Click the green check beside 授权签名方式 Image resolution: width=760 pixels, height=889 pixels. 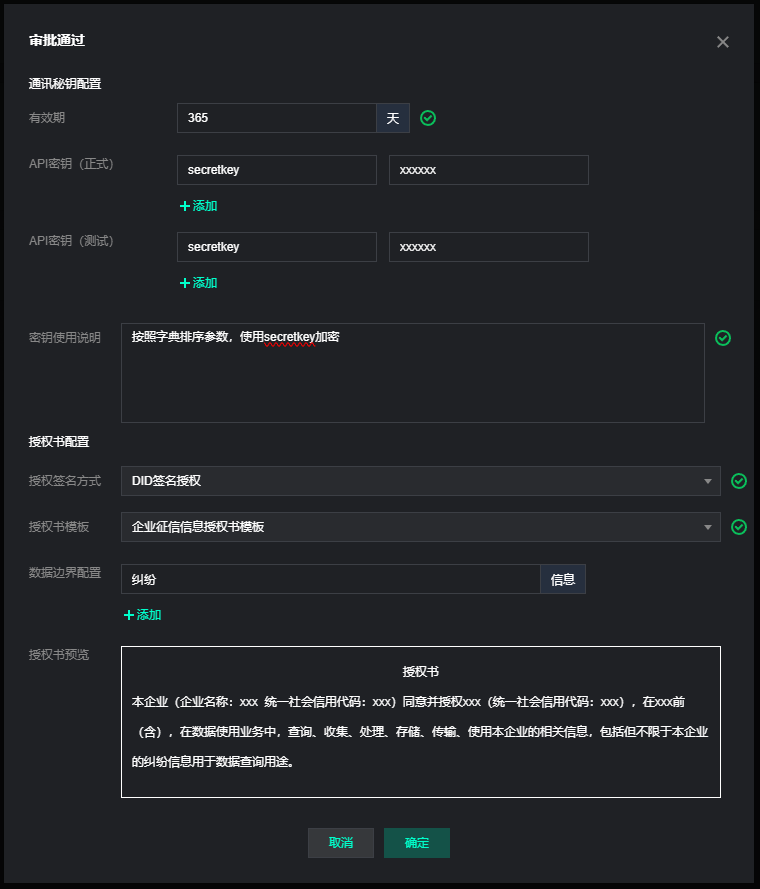point(739,481)
